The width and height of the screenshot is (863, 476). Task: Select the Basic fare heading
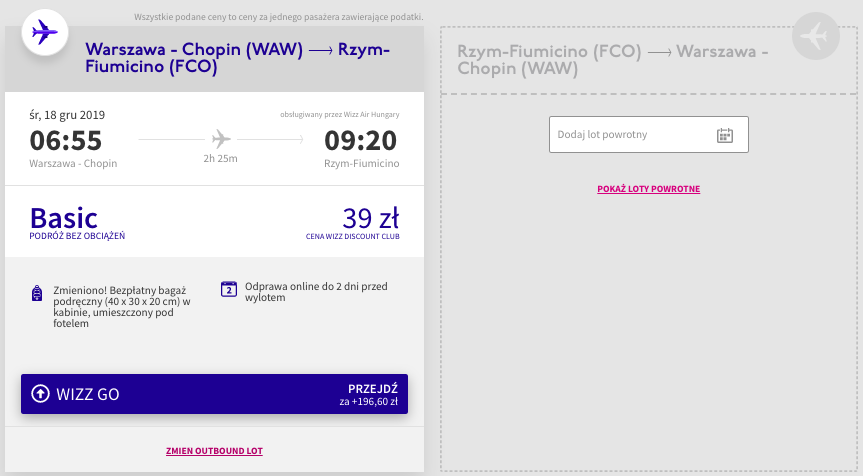64,218
